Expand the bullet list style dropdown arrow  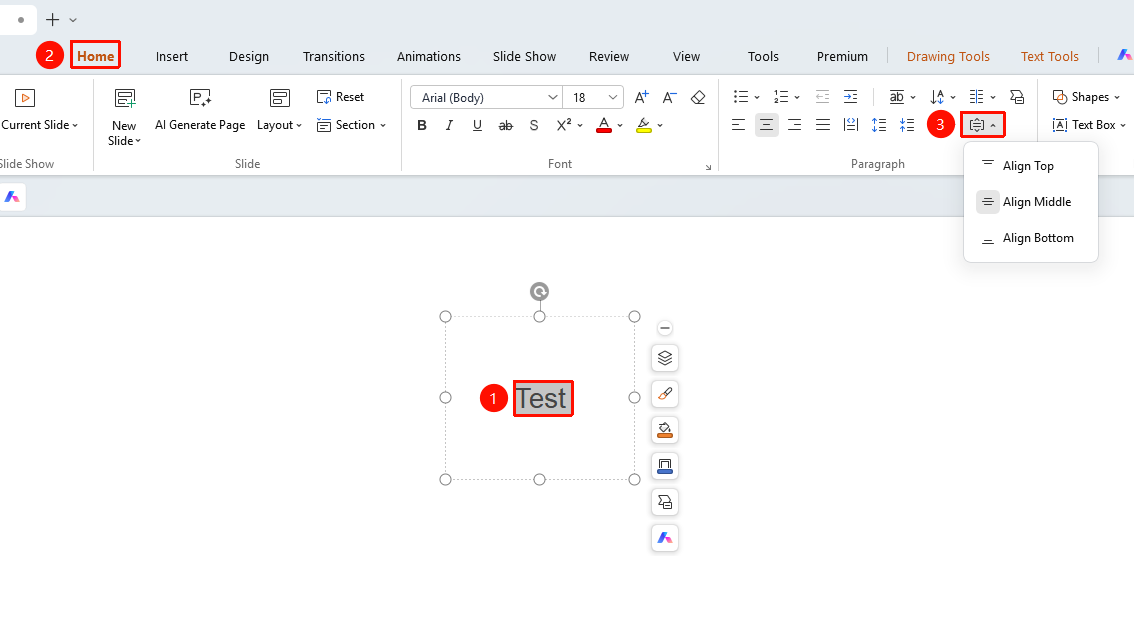(757, 98)
